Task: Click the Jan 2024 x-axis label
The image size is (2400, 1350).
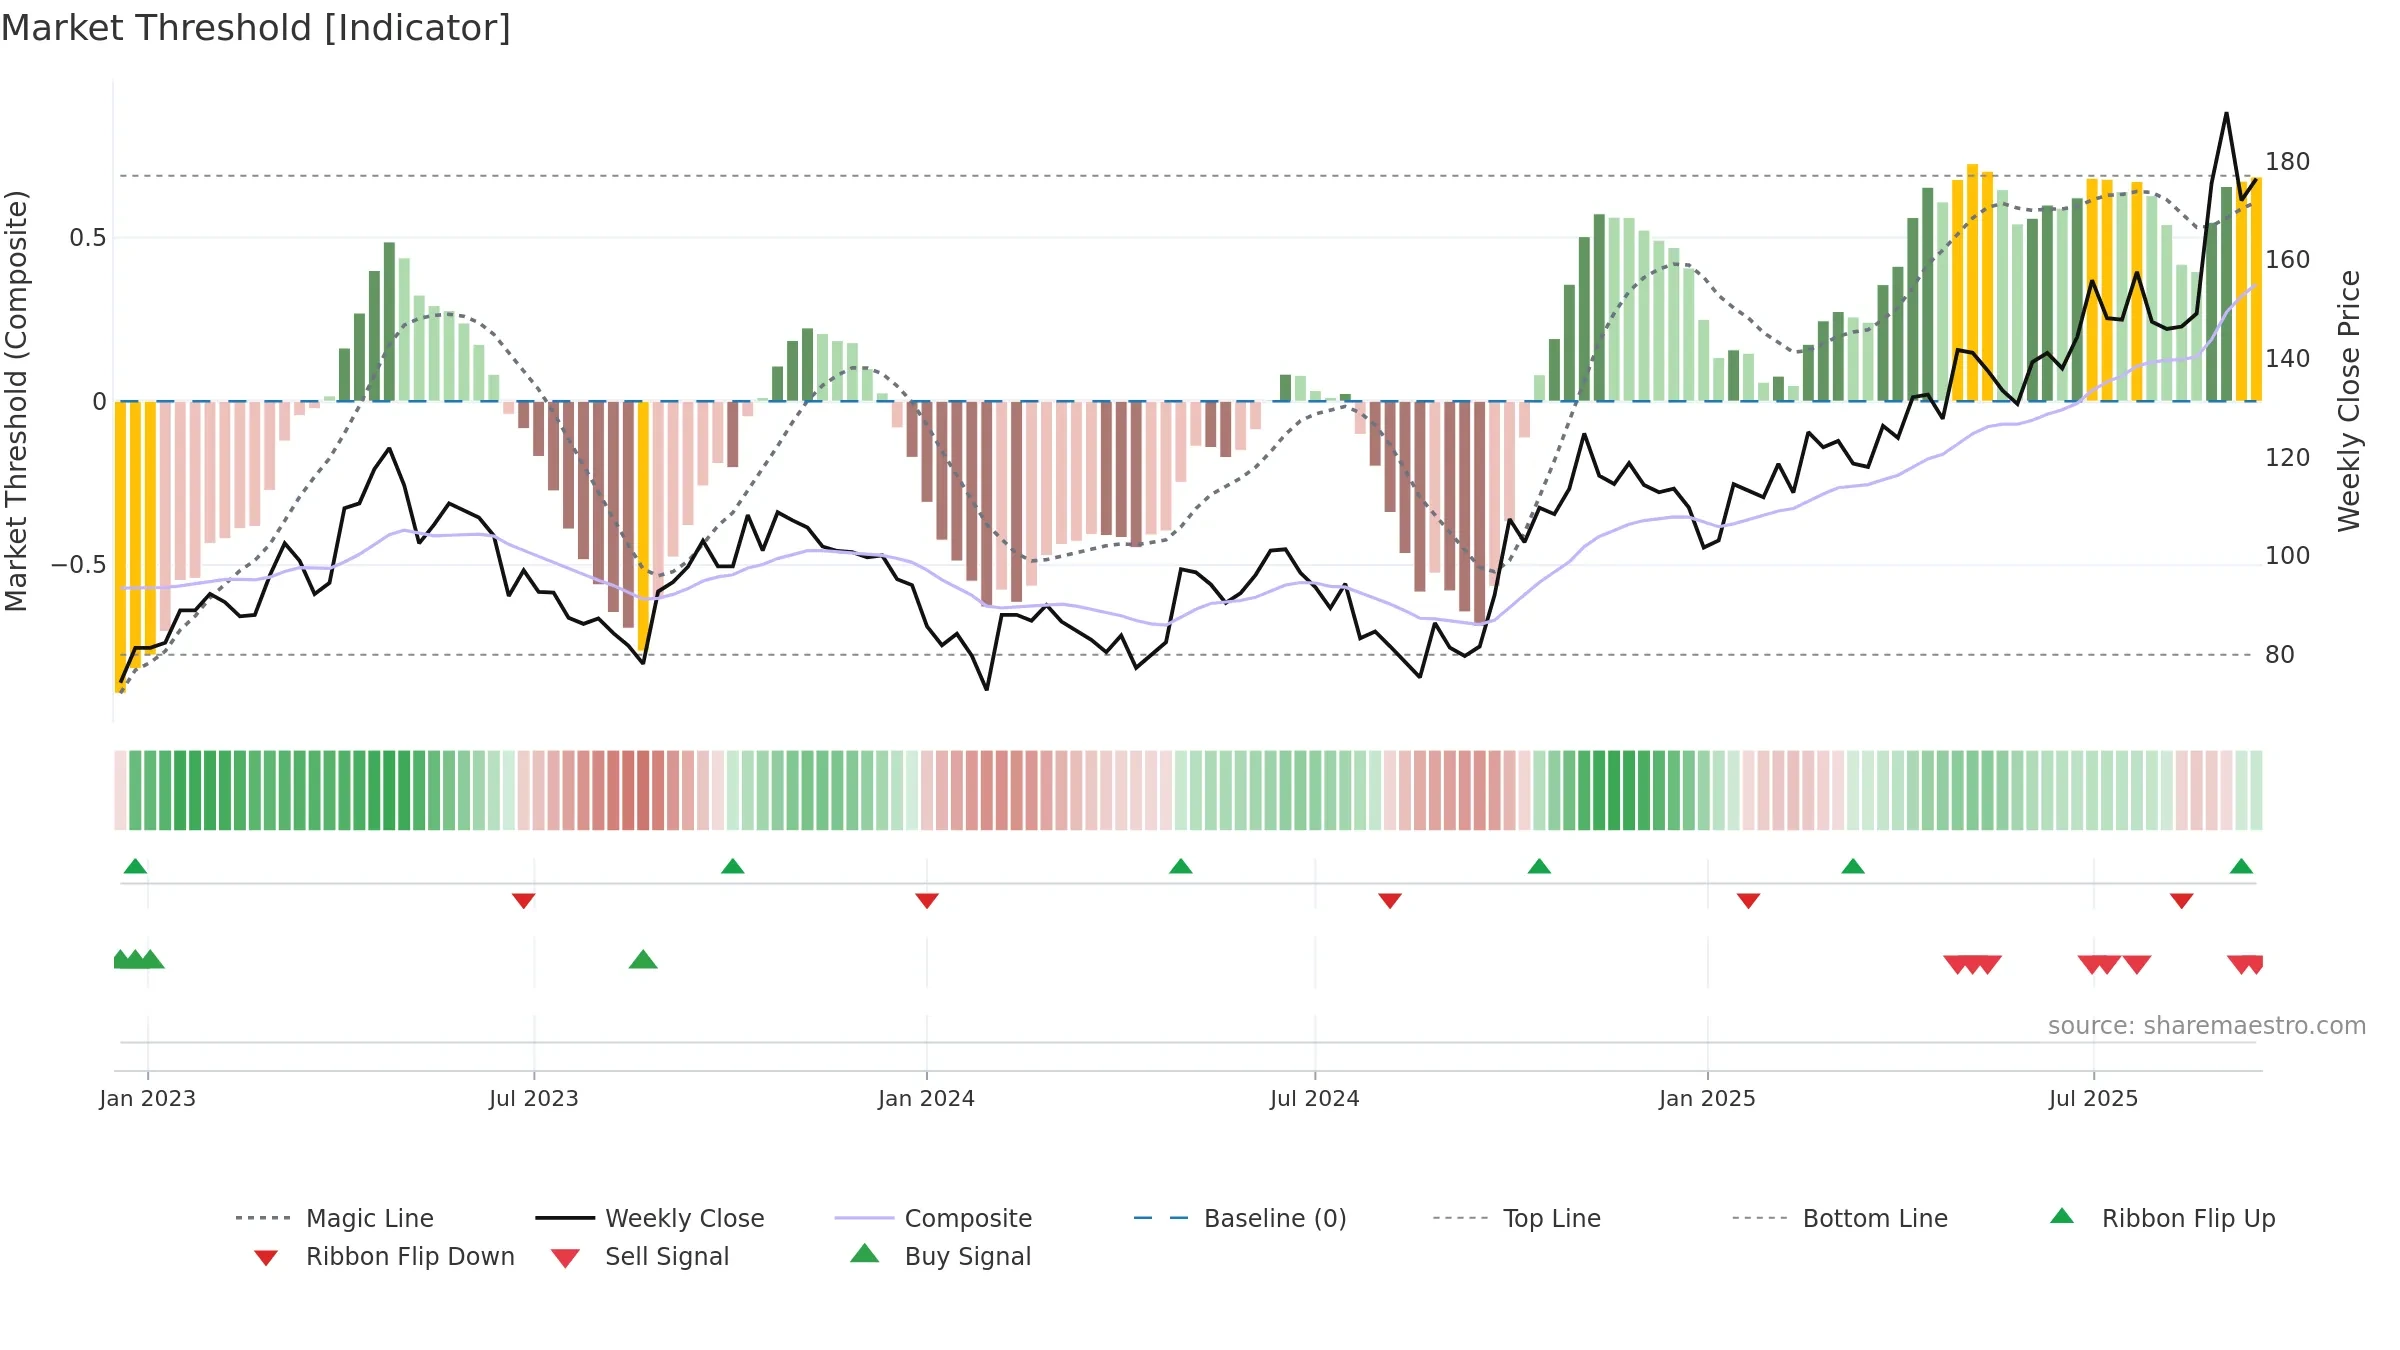Action: click(x=926, y=1098)
